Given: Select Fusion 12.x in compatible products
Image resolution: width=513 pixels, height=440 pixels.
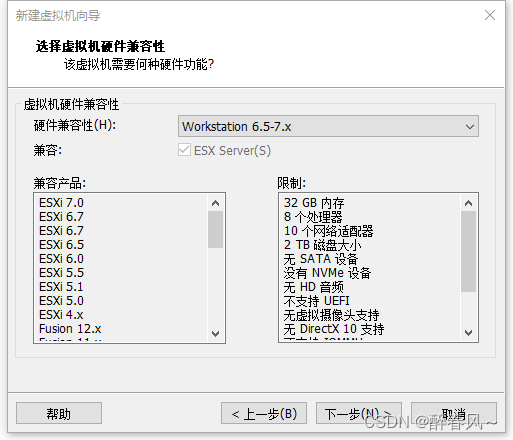Looking at the screenshot, I should pyautogui.click(x=70, y=329).
